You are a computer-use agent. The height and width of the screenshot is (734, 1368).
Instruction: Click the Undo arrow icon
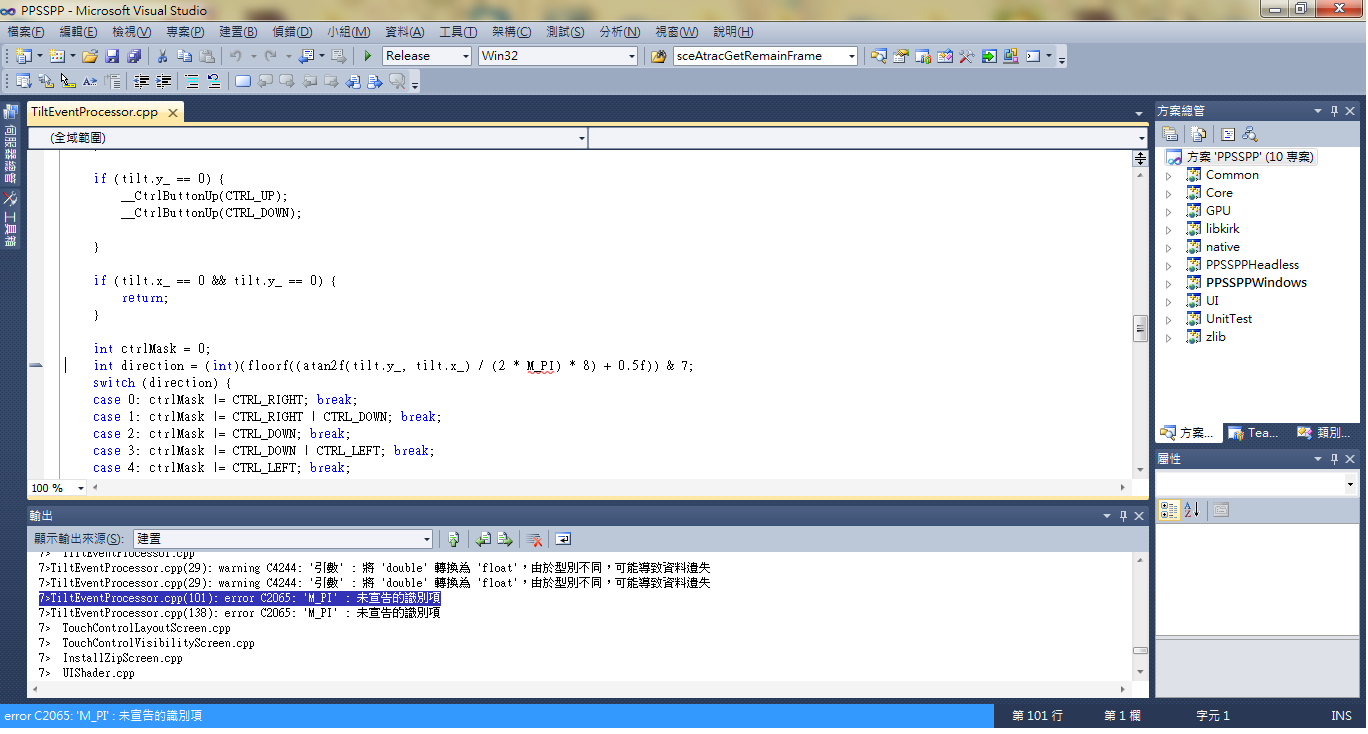point(235,56)
